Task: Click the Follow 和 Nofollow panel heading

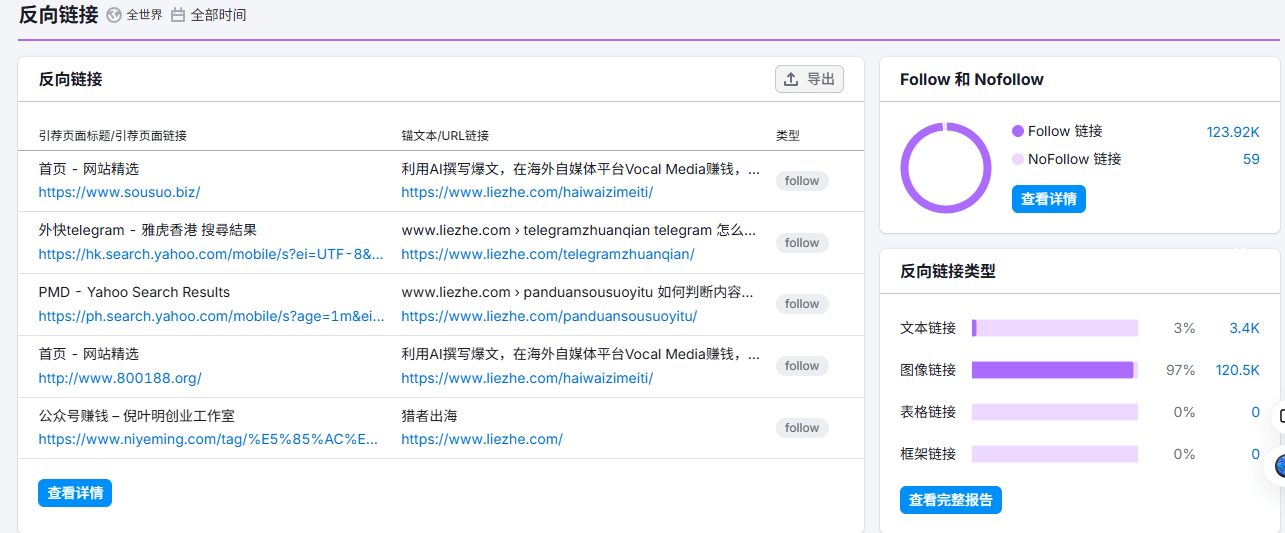Action: point(972,79)
